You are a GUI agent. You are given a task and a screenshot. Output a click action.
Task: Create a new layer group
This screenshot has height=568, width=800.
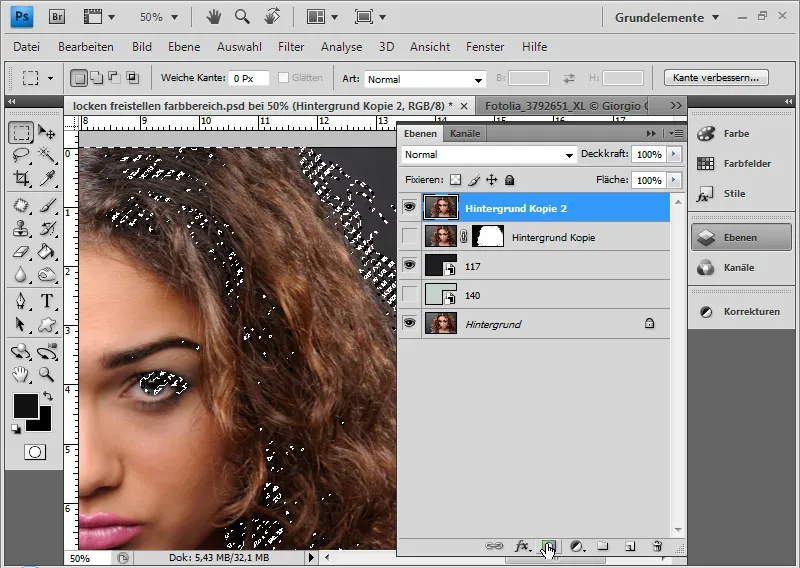click(603, 547)
